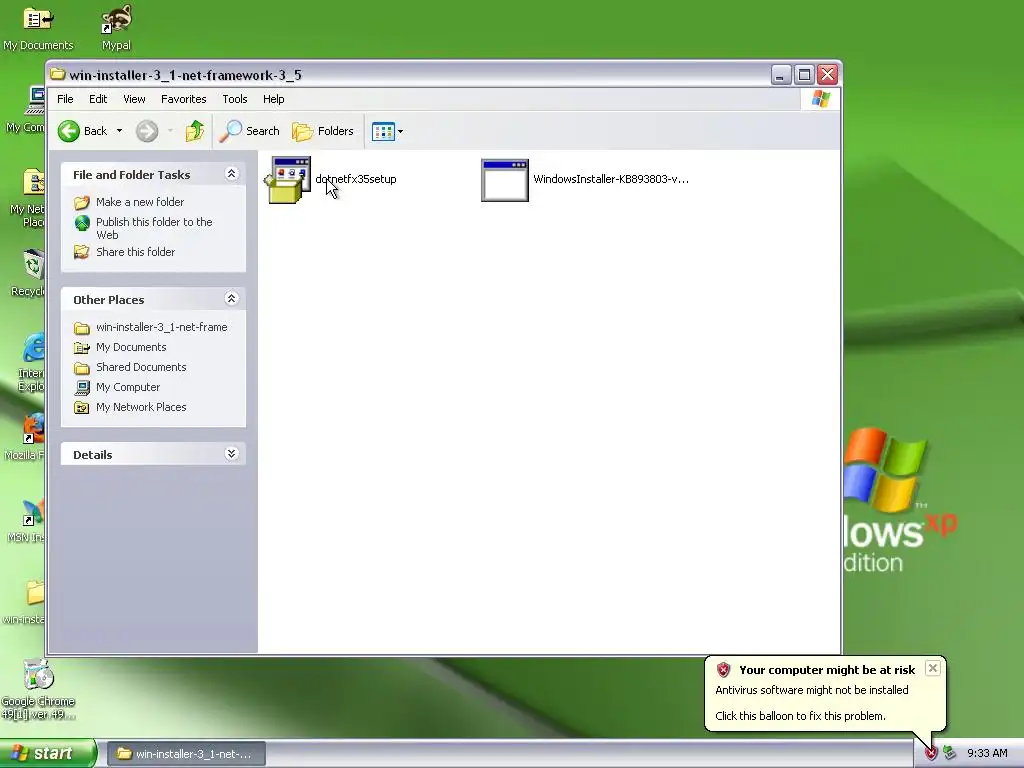The image size is (1024, 768).
Task: Click Share this folder
Action: pyautogui.click(x=135, y=252)
